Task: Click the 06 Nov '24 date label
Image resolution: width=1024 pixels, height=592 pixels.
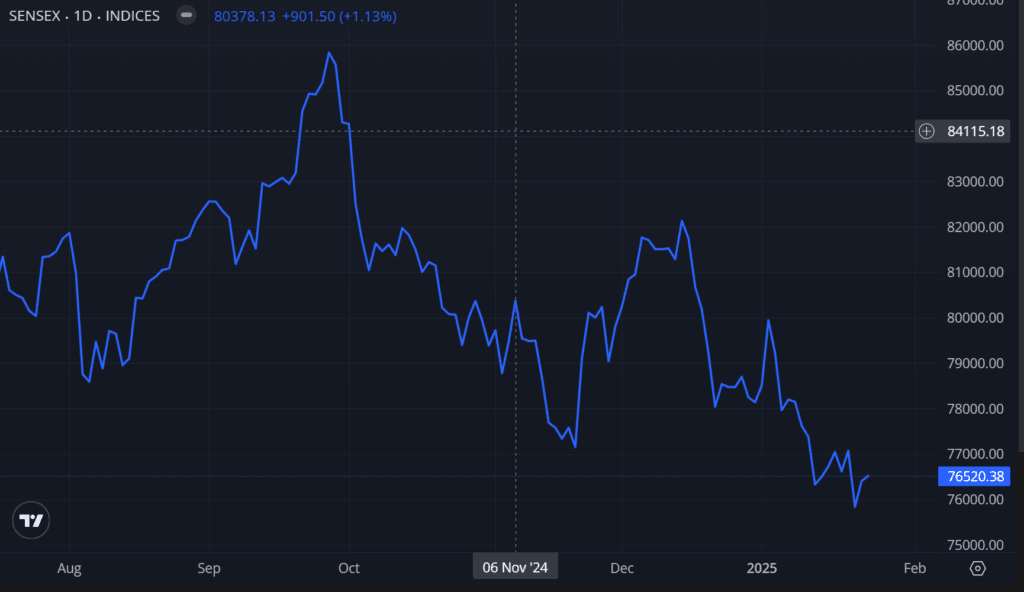Action: [x=515, y=567]
